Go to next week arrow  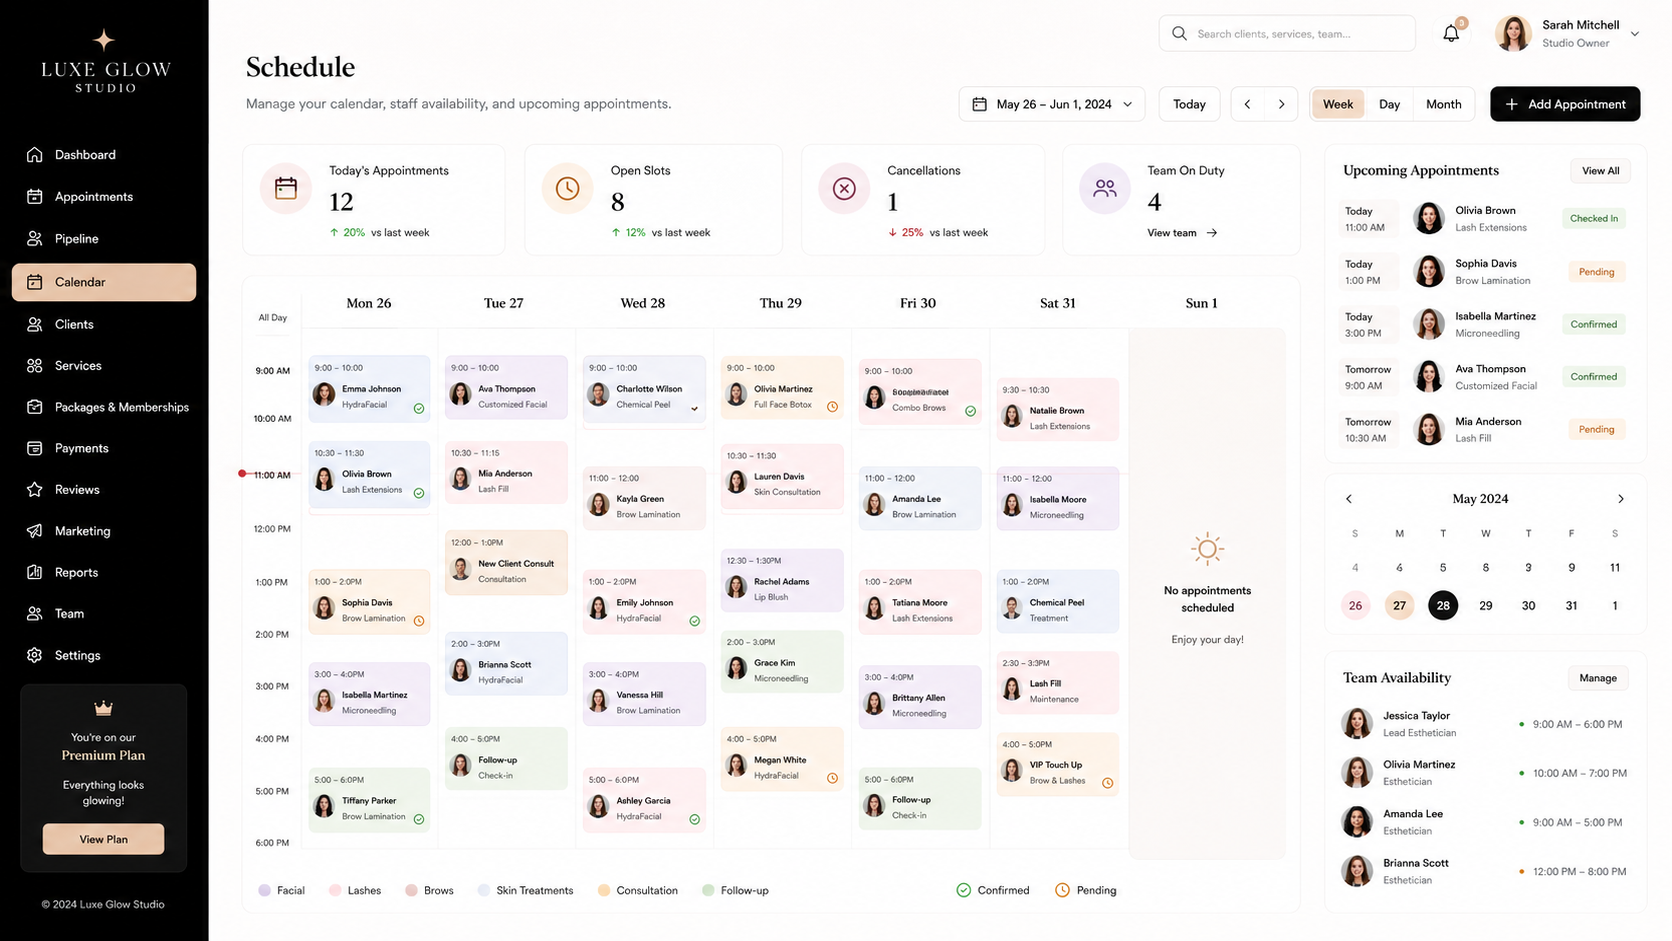click(1281, 104)
